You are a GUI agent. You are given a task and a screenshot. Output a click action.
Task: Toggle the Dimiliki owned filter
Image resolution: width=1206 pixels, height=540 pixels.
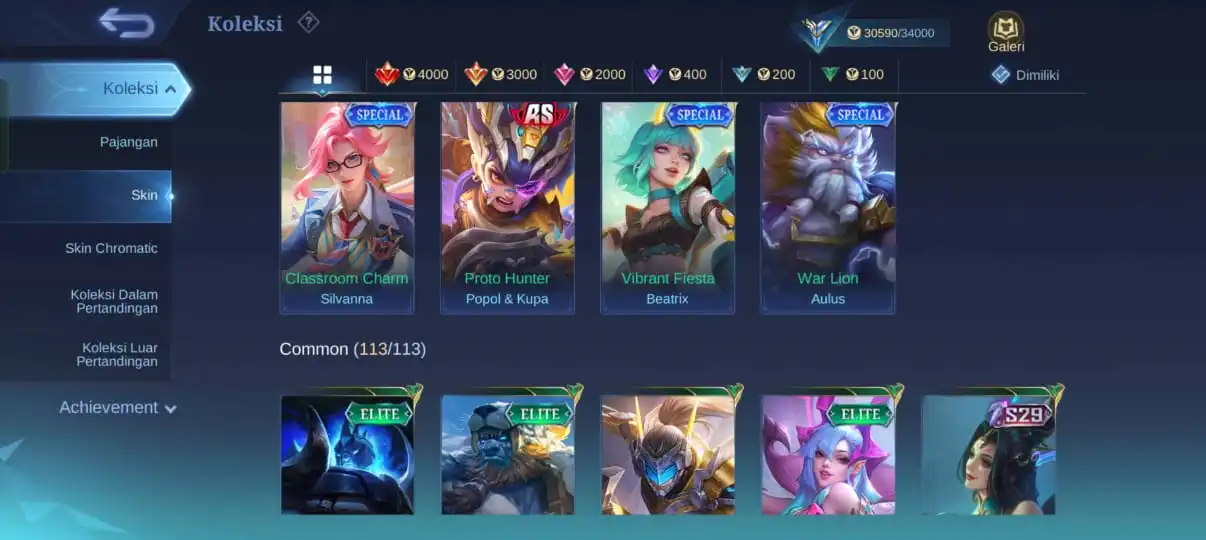[x=1025, y=74]
